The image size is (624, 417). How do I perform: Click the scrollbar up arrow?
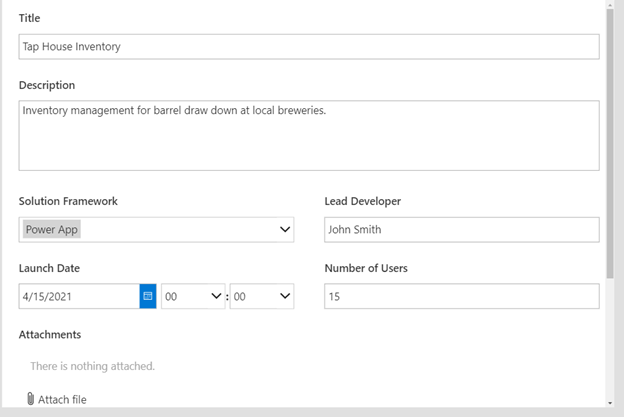pos(610,5)
